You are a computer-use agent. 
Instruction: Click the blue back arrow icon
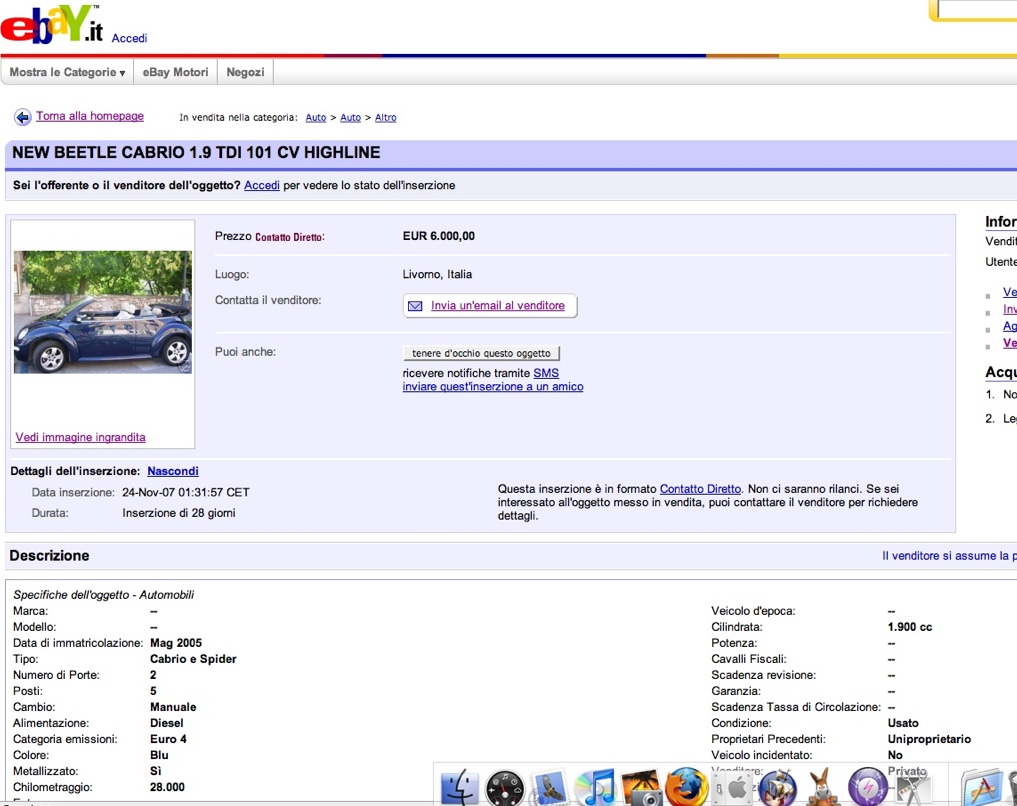[x=23, y=117]
